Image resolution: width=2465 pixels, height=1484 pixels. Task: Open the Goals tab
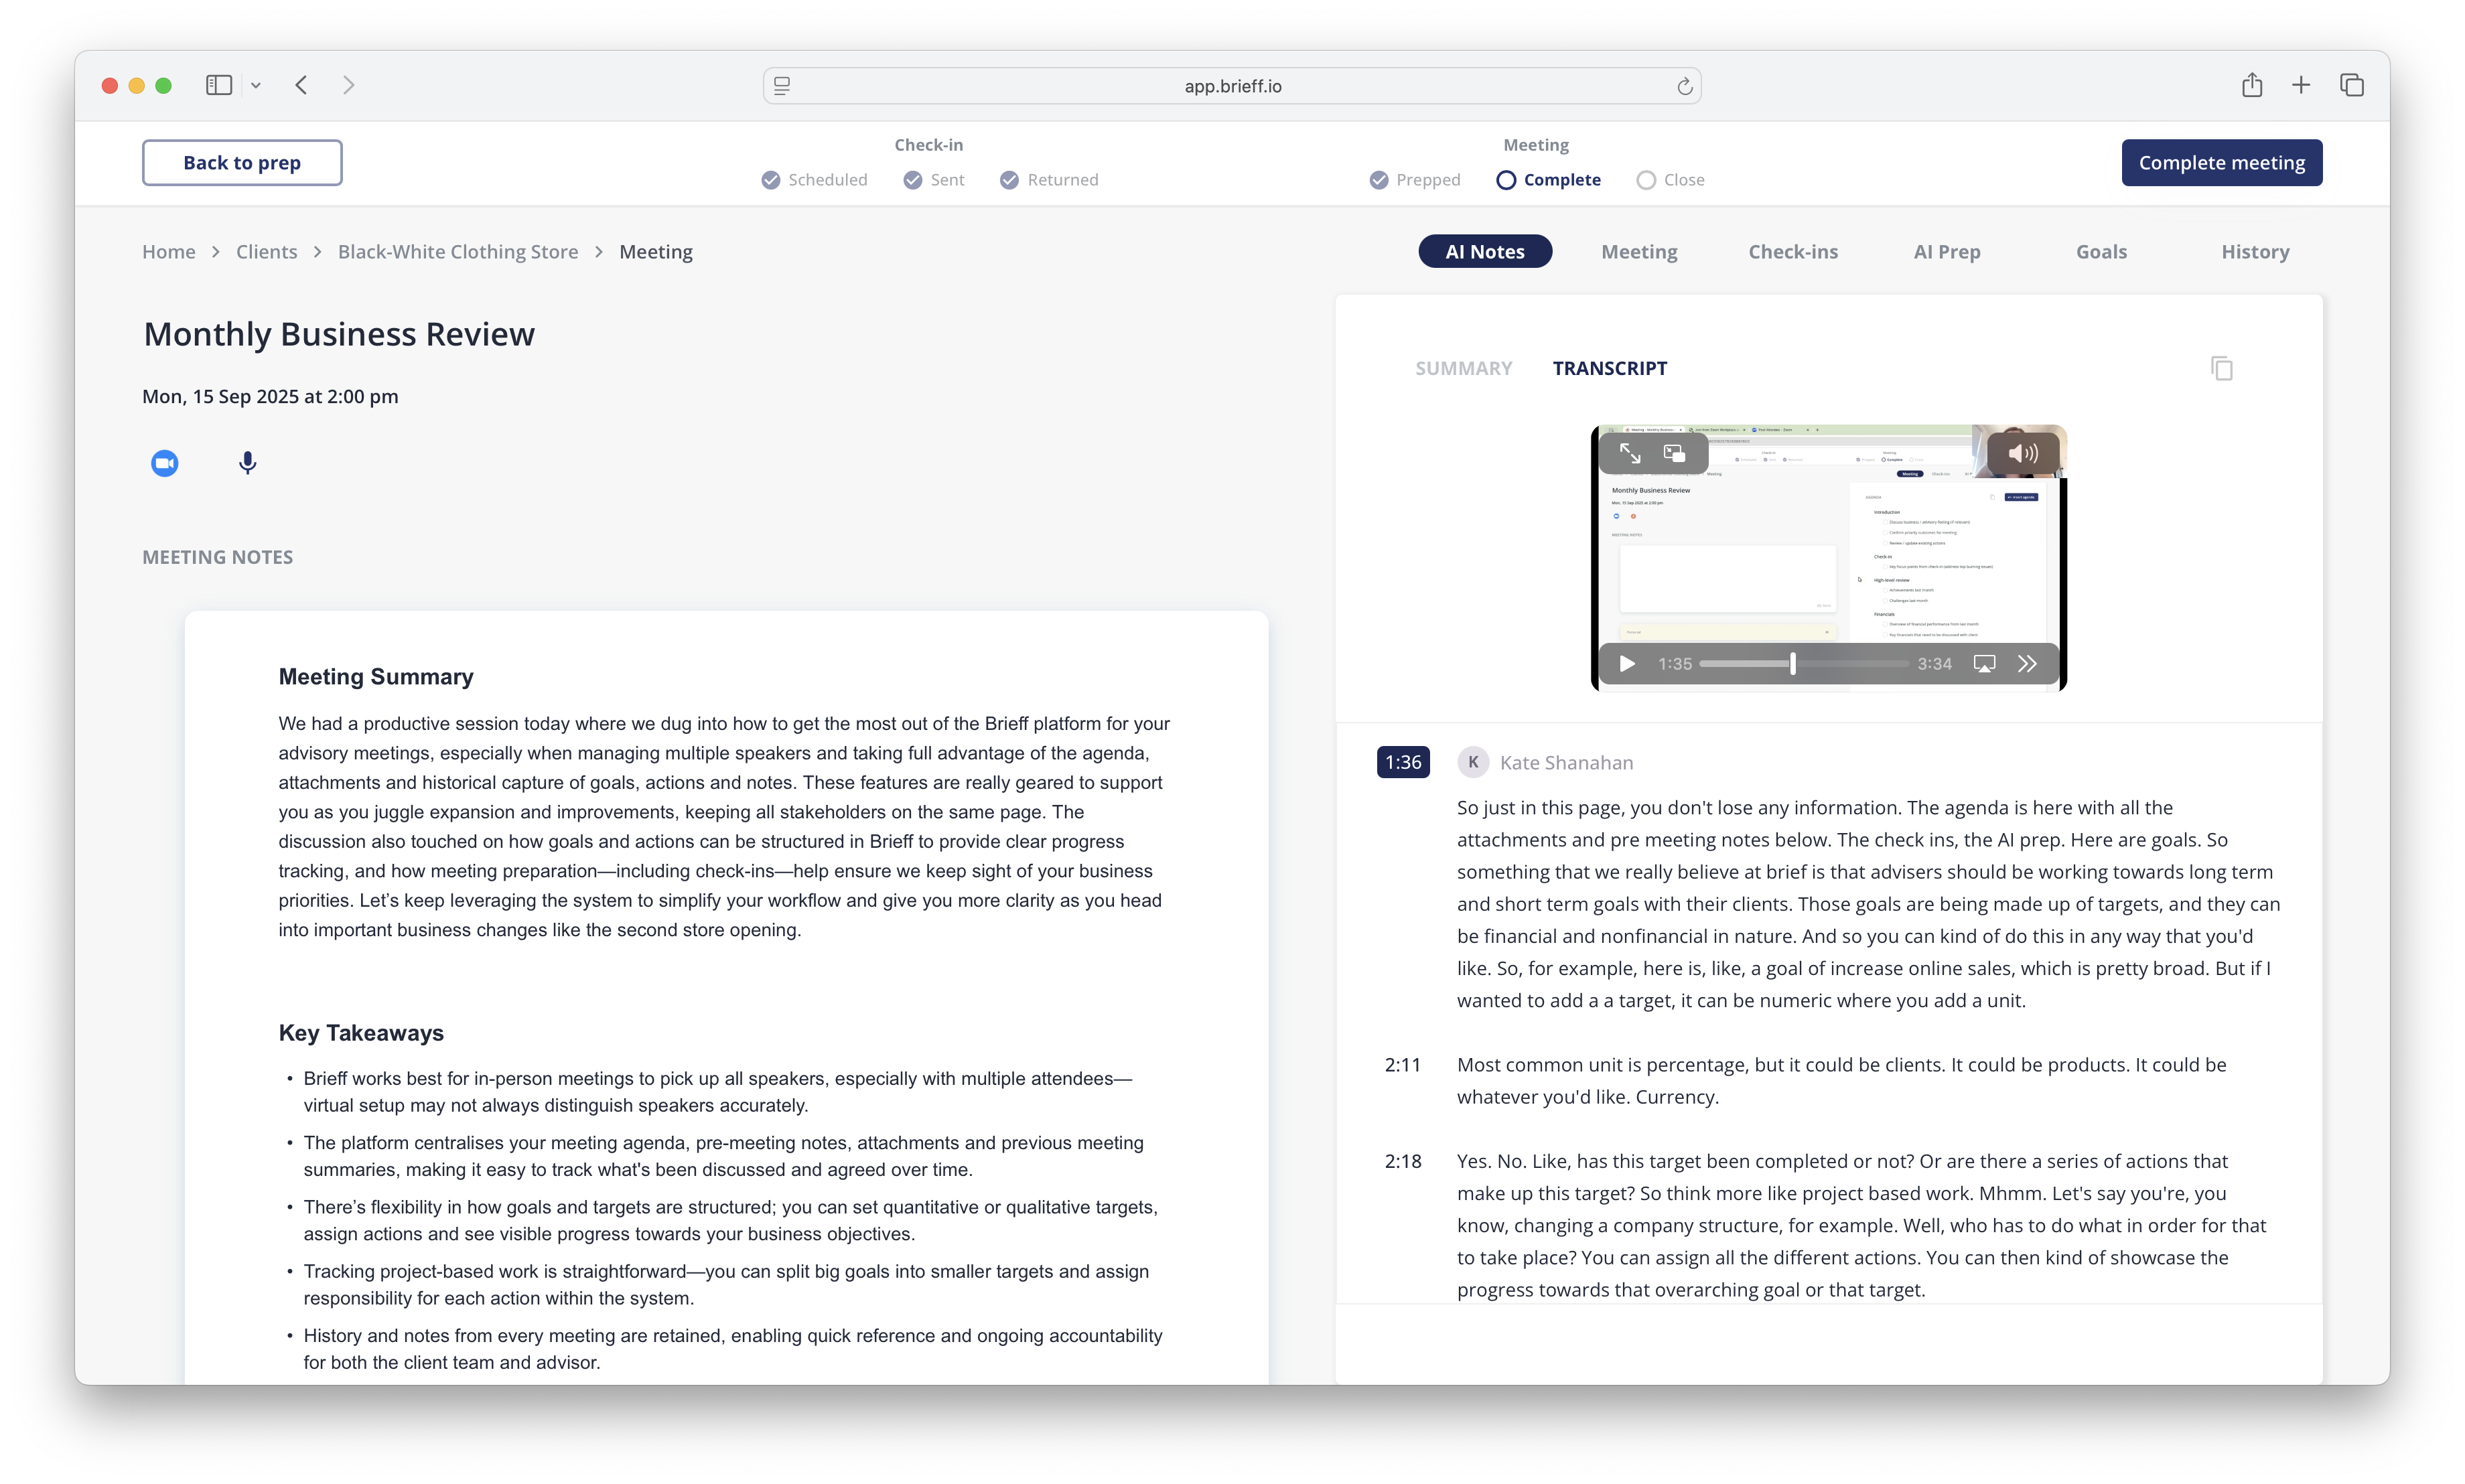pos(2102,251)
